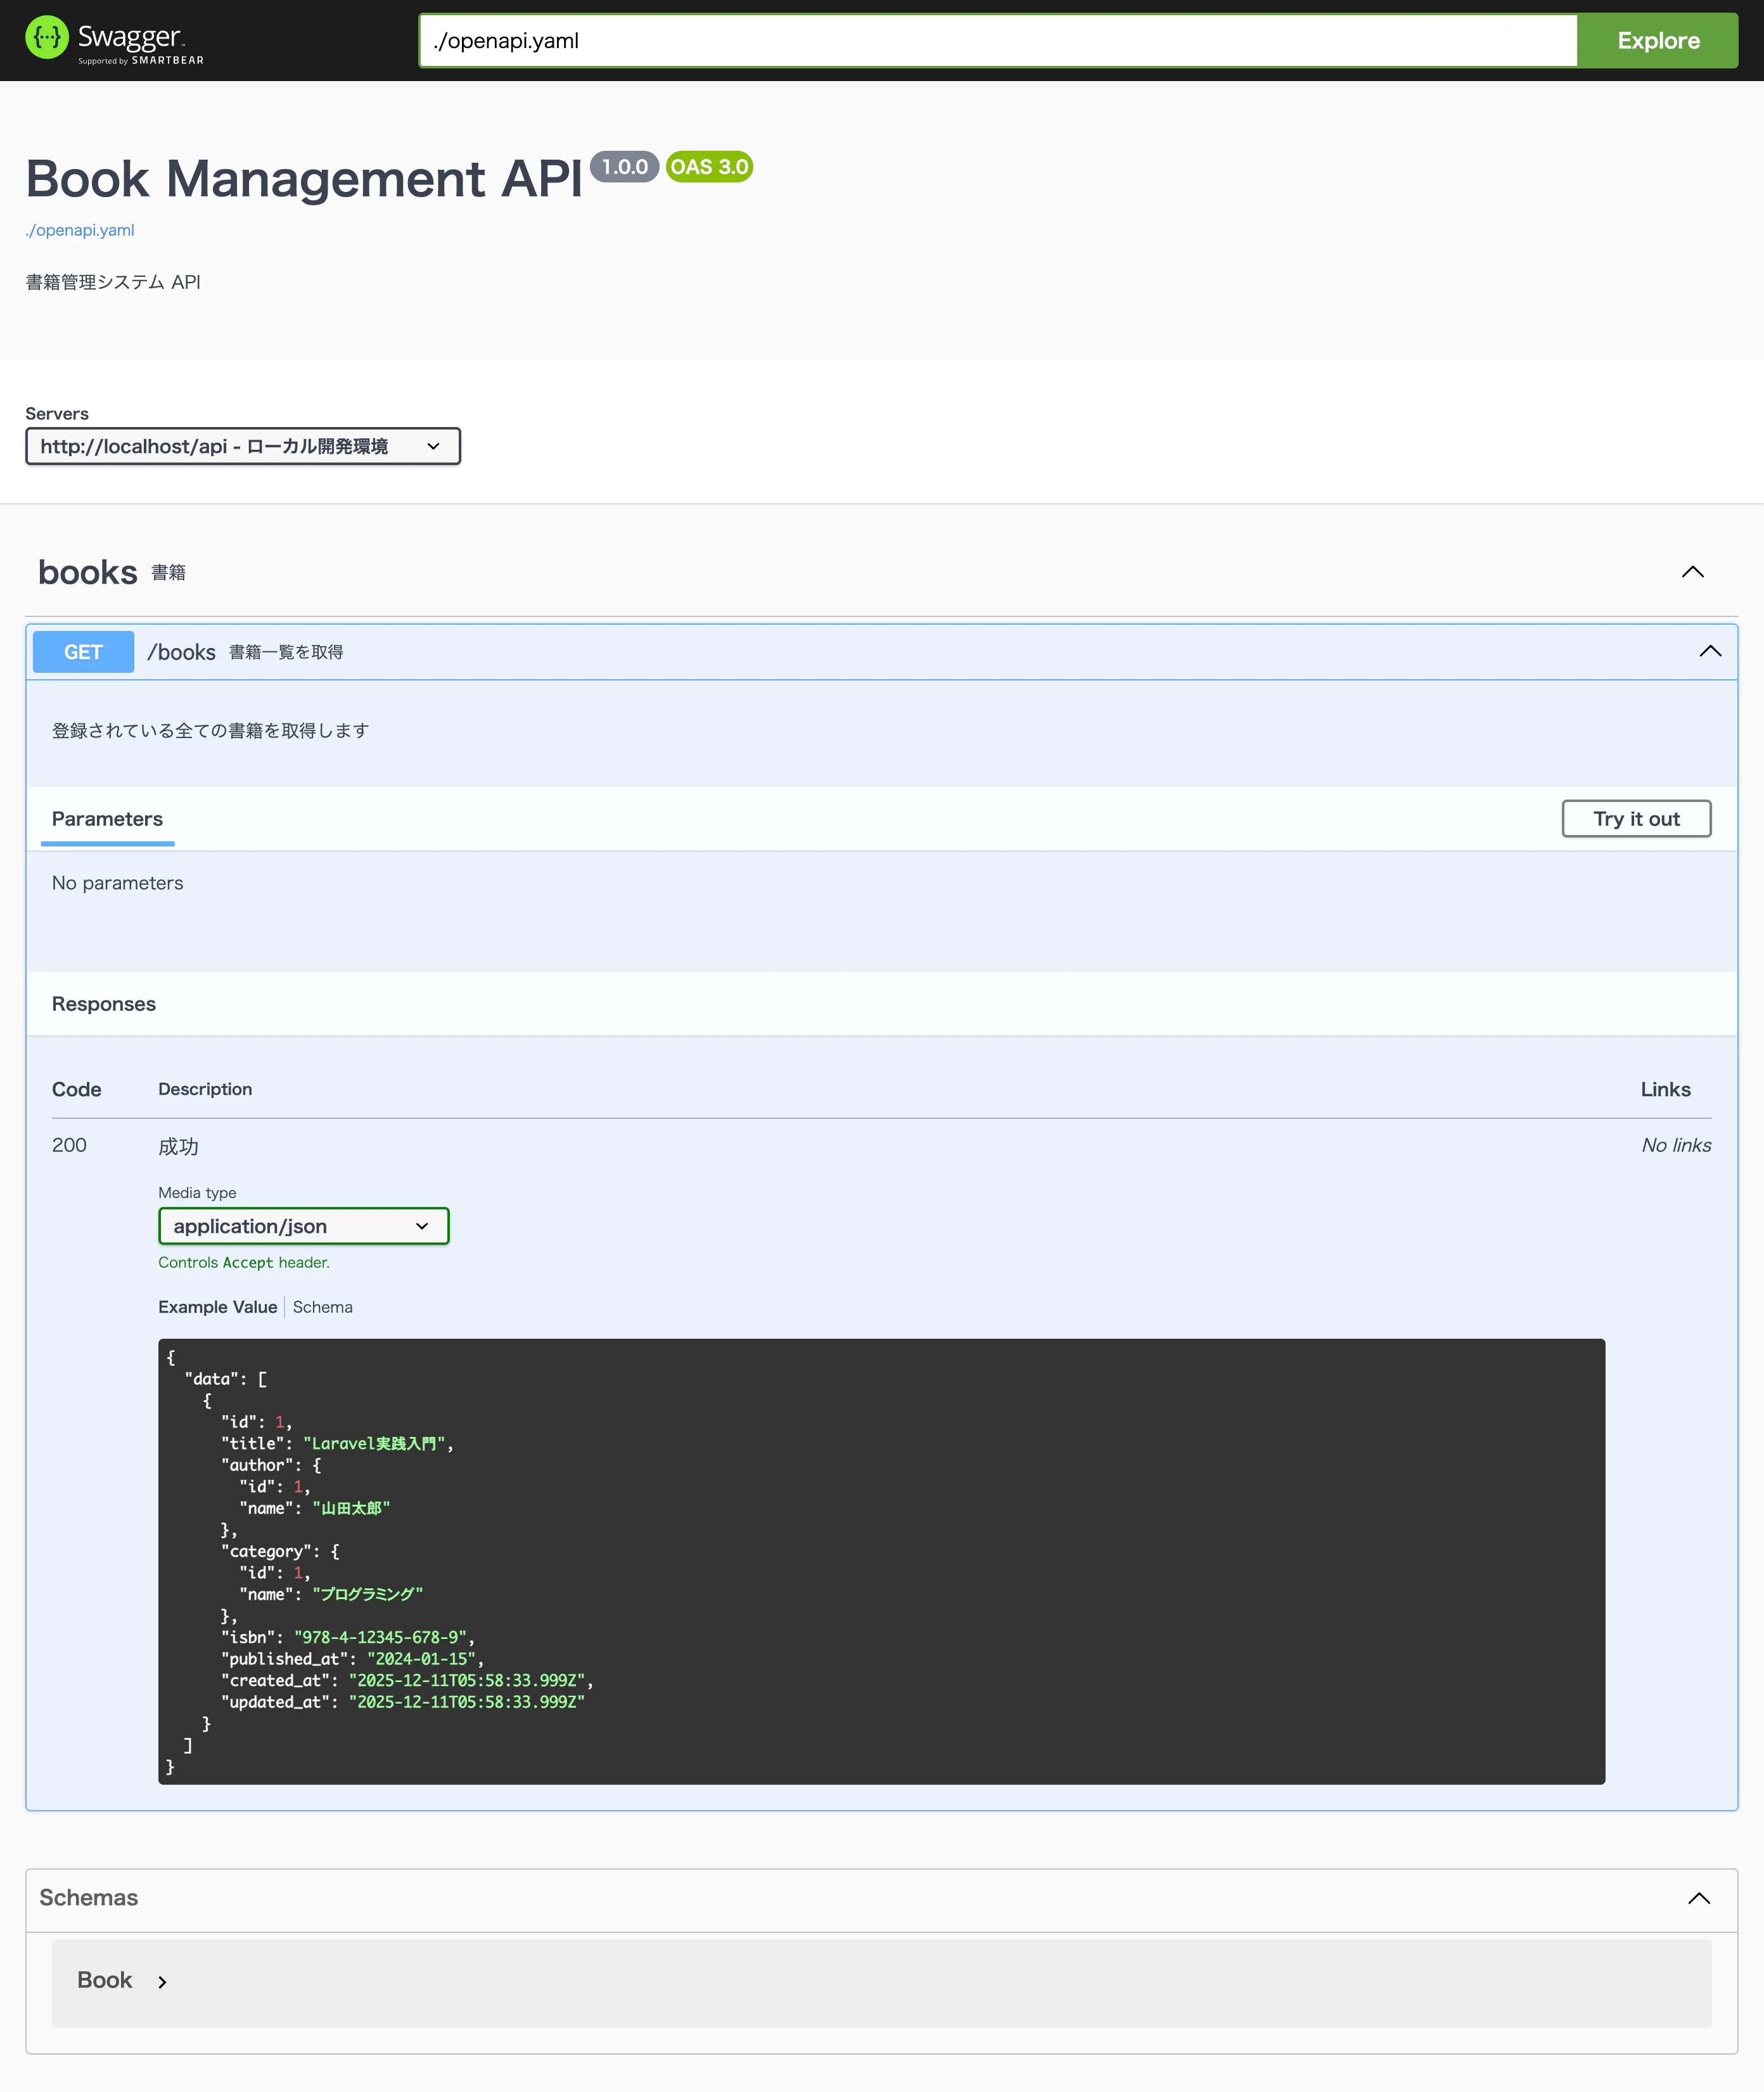Expand the Book schema arrow
1764x2092 pixels.
(162, 1982)
